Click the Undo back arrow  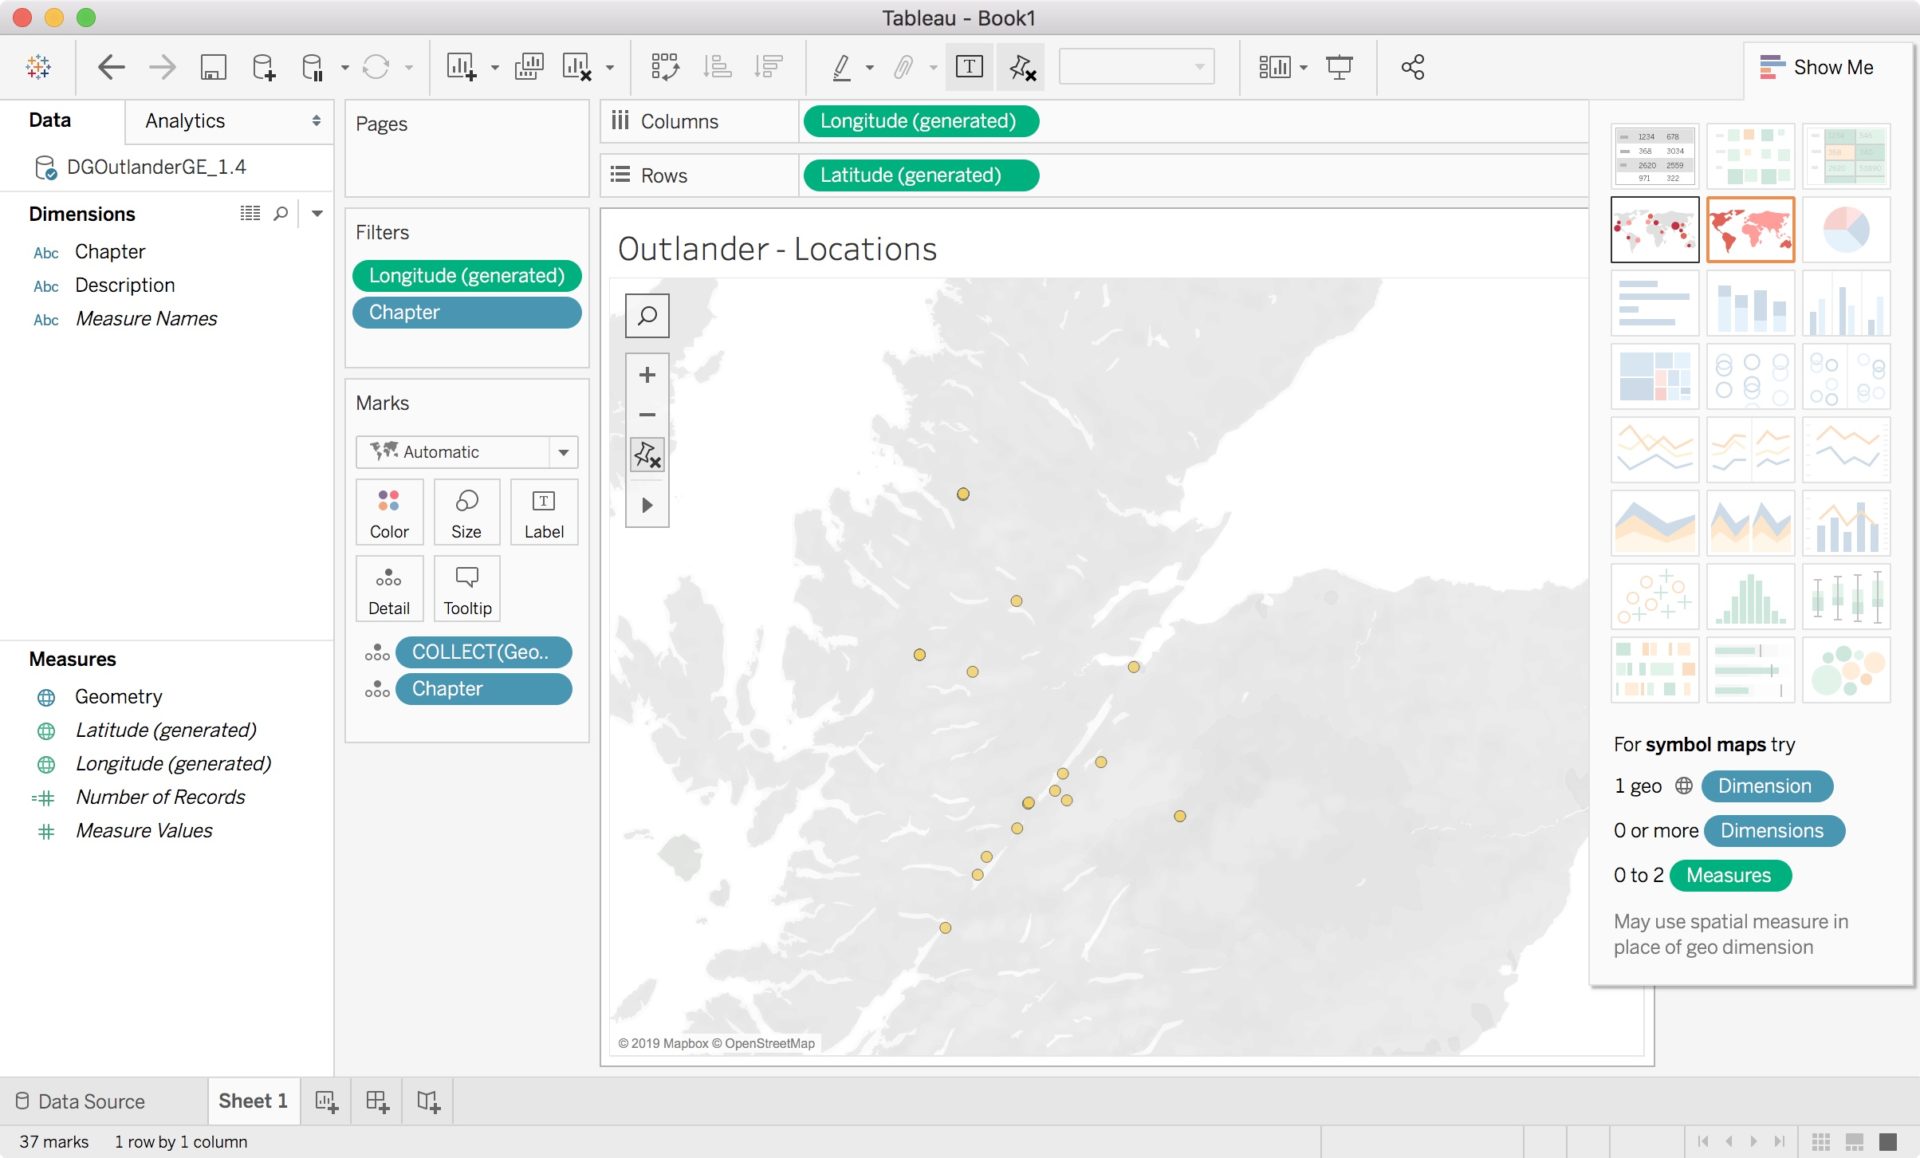coord(111,67)
